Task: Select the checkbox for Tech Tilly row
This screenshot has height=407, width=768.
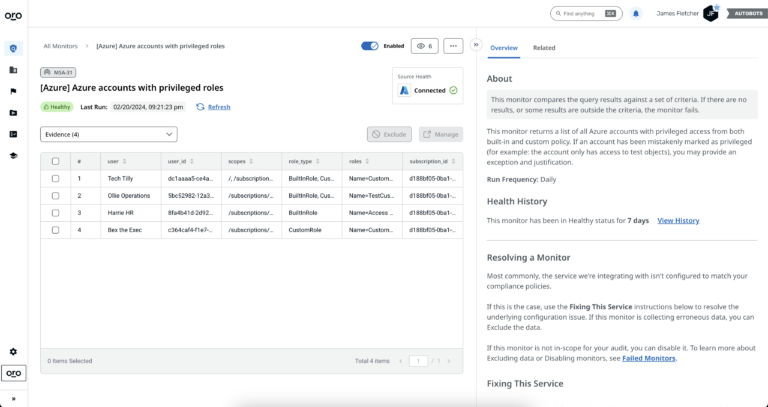Action: pyautogui.click(x=55, y=179)
